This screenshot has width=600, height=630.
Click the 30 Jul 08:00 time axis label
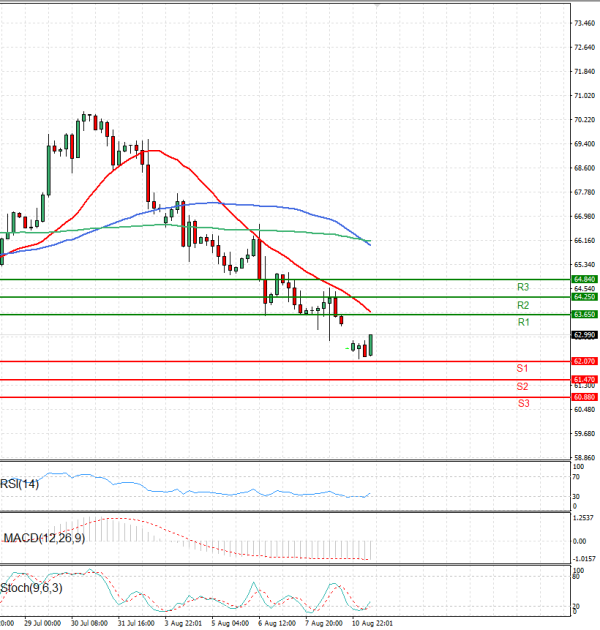(x=89, y=622)
